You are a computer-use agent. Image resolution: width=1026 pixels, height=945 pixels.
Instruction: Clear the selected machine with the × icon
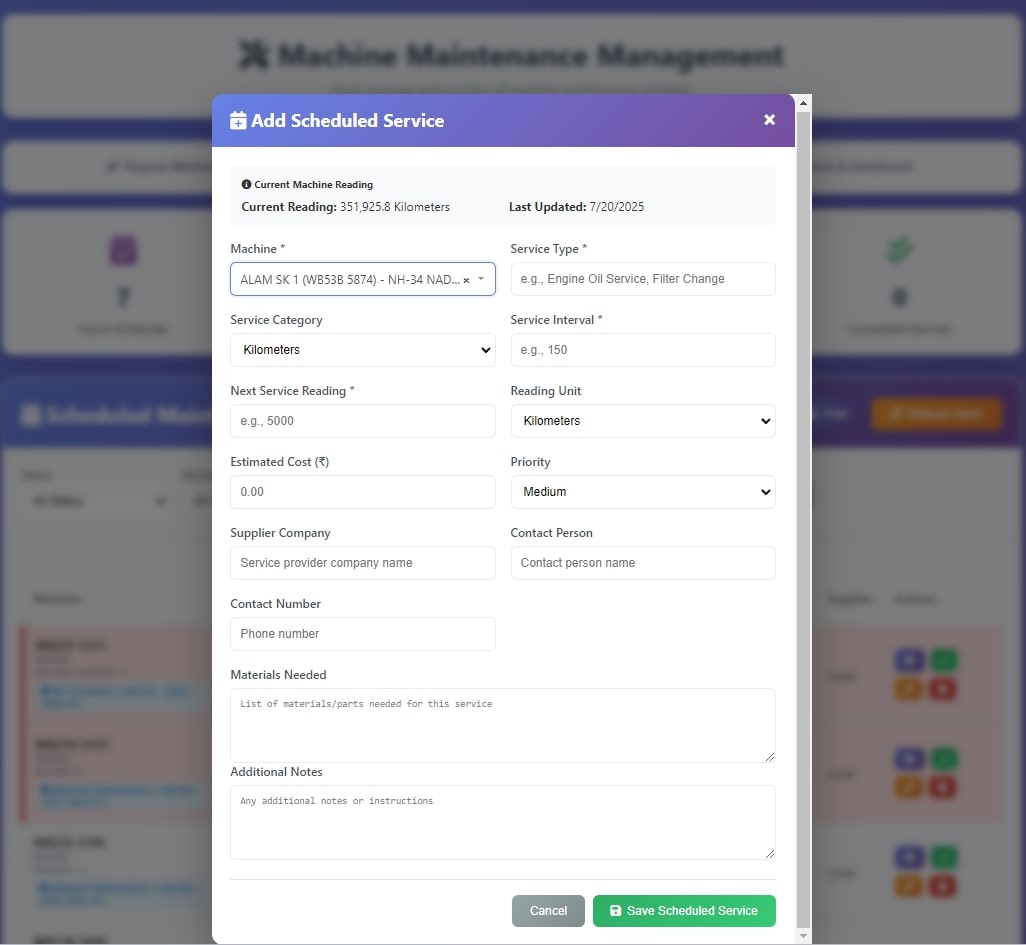tap(466, 281)
